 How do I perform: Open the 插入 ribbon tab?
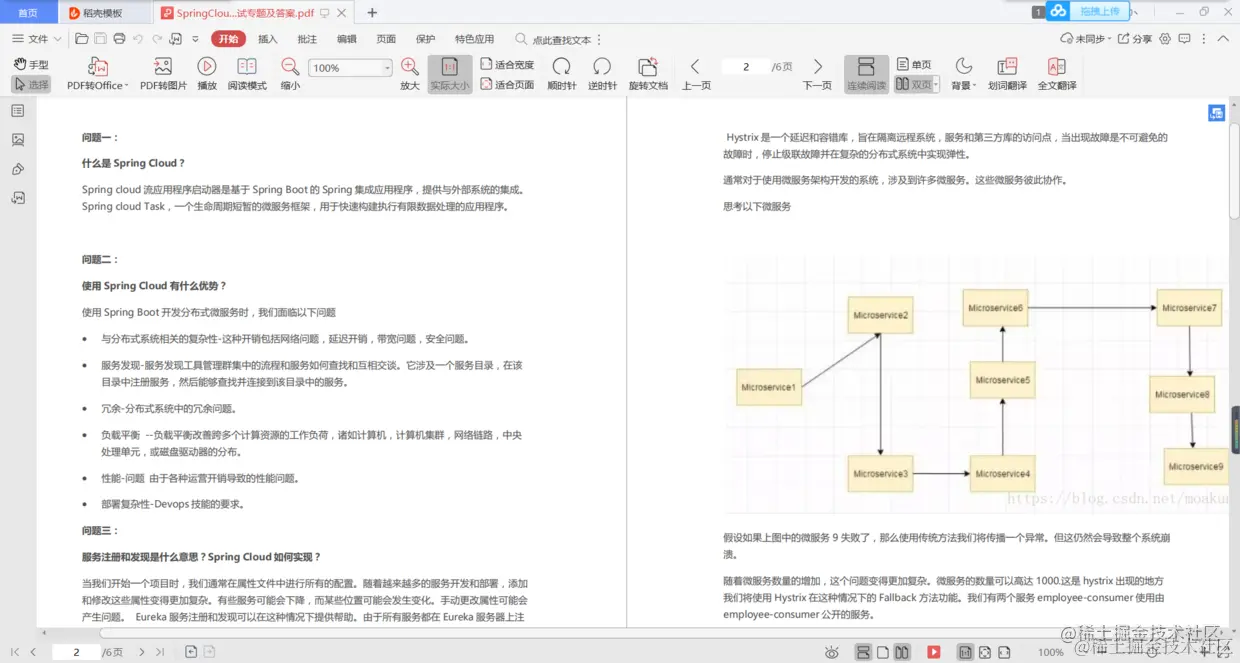[268, 39]
